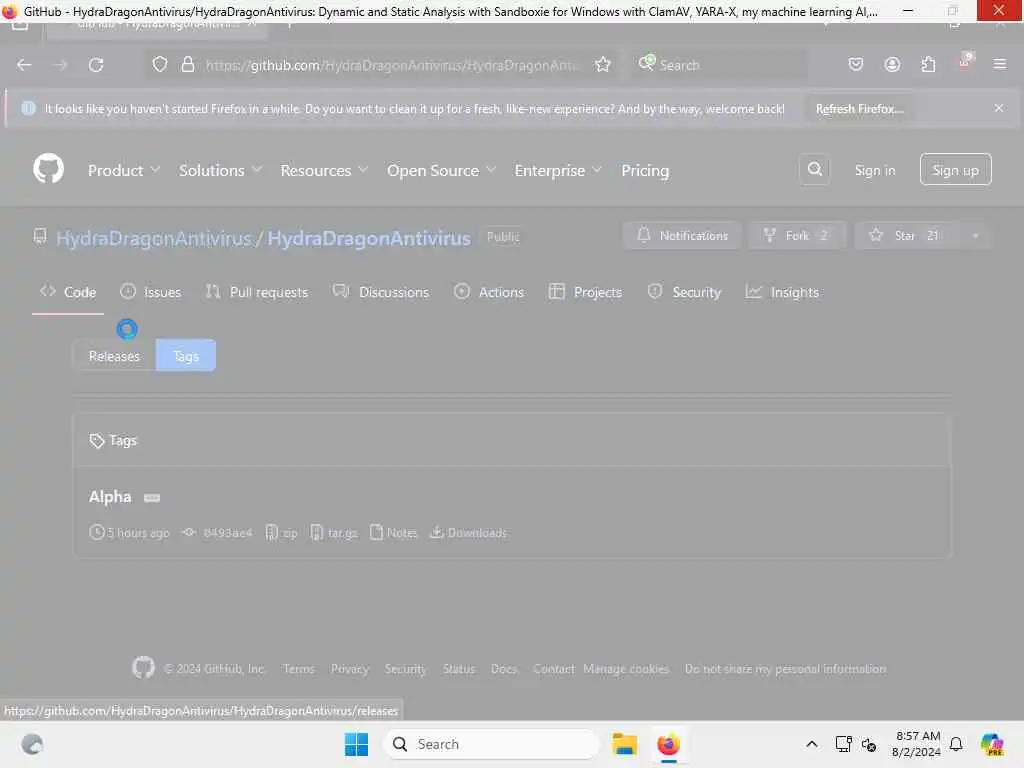Switch to Security tab
The height and width of the screenshot is (768, 1024).
pos(684,292)
